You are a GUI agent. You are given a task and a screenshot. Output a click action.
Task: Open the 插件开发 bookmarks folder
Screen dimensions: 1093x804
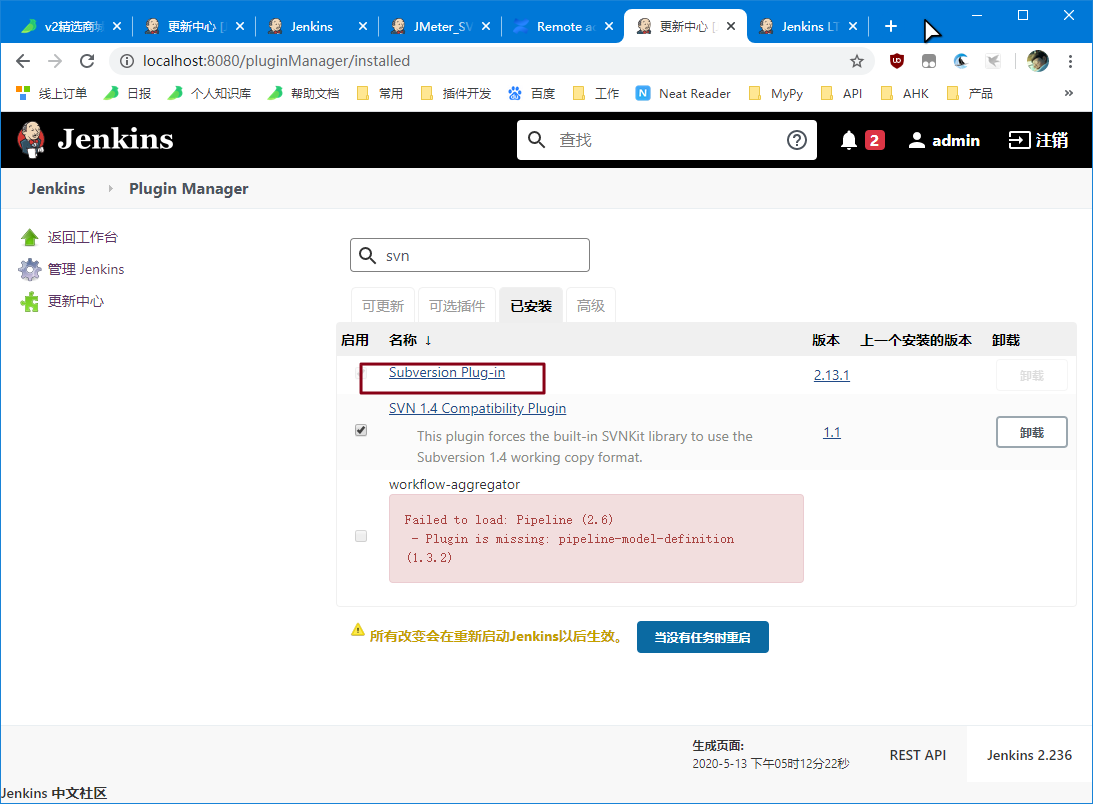[x=456, y=93]
